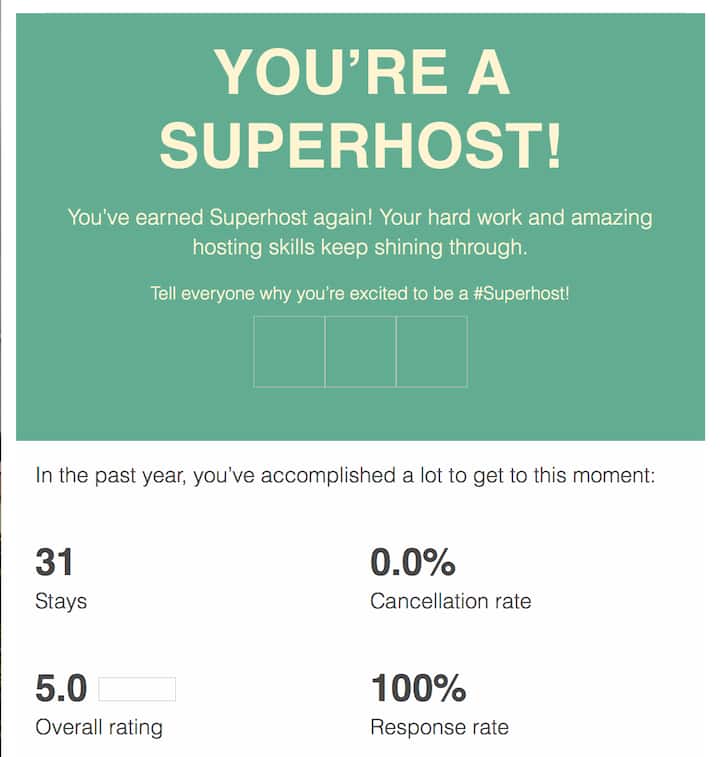Click the "Overall rating" label
This screenshot has height=757, width=720.
click(x=99, y=728)
